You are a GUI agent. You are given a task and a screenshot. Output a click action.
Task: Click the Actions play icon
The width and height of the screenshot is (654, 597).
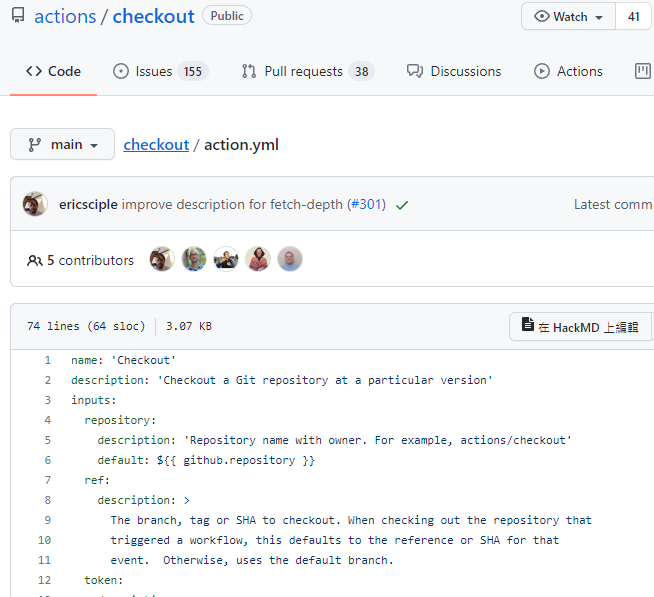[542, 71]
